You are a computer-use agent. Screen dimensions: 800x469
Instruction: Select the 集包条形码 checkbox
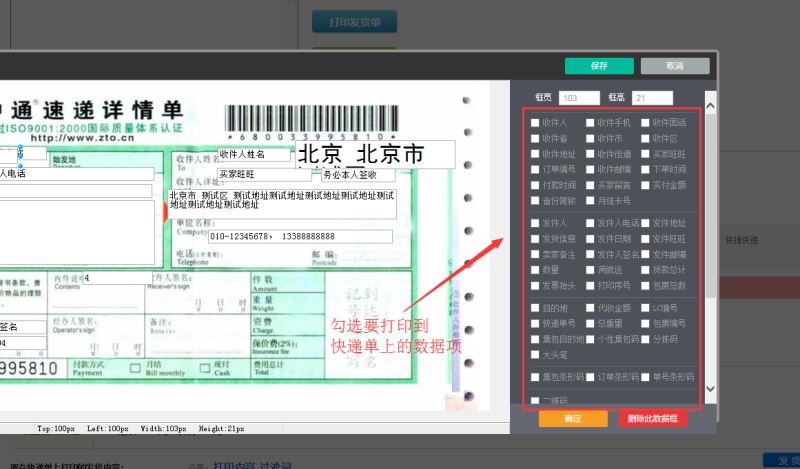tap(535, 377)
